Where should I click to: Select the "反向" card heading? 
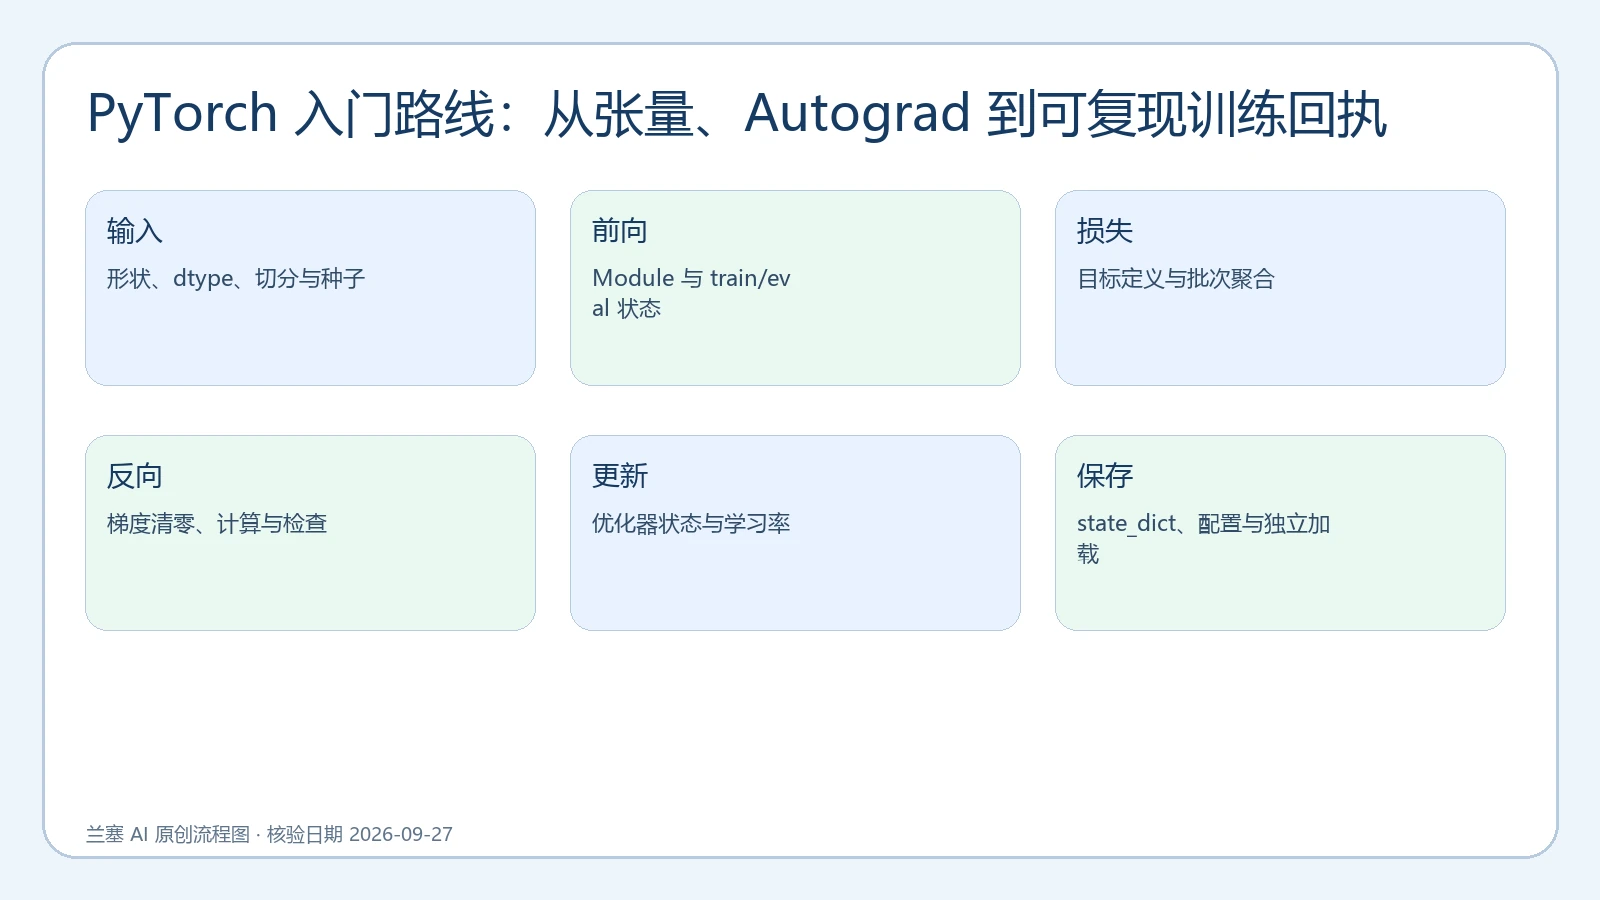click(x=135, y=476)
